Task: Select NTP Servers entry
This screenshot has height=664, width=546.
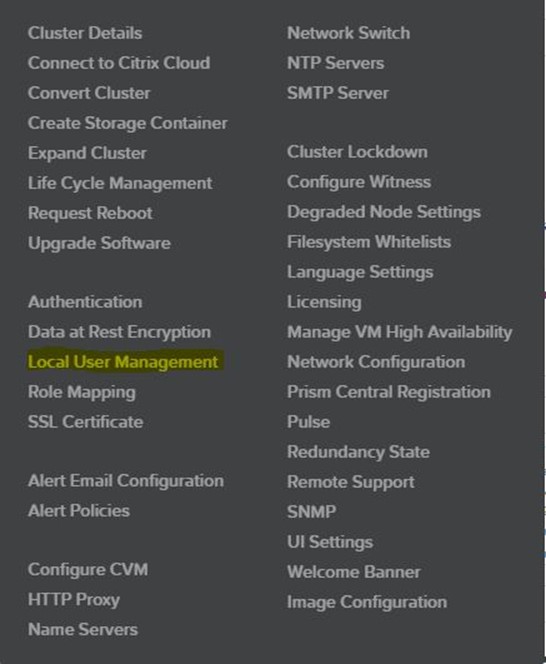Action: click(335, 63)
